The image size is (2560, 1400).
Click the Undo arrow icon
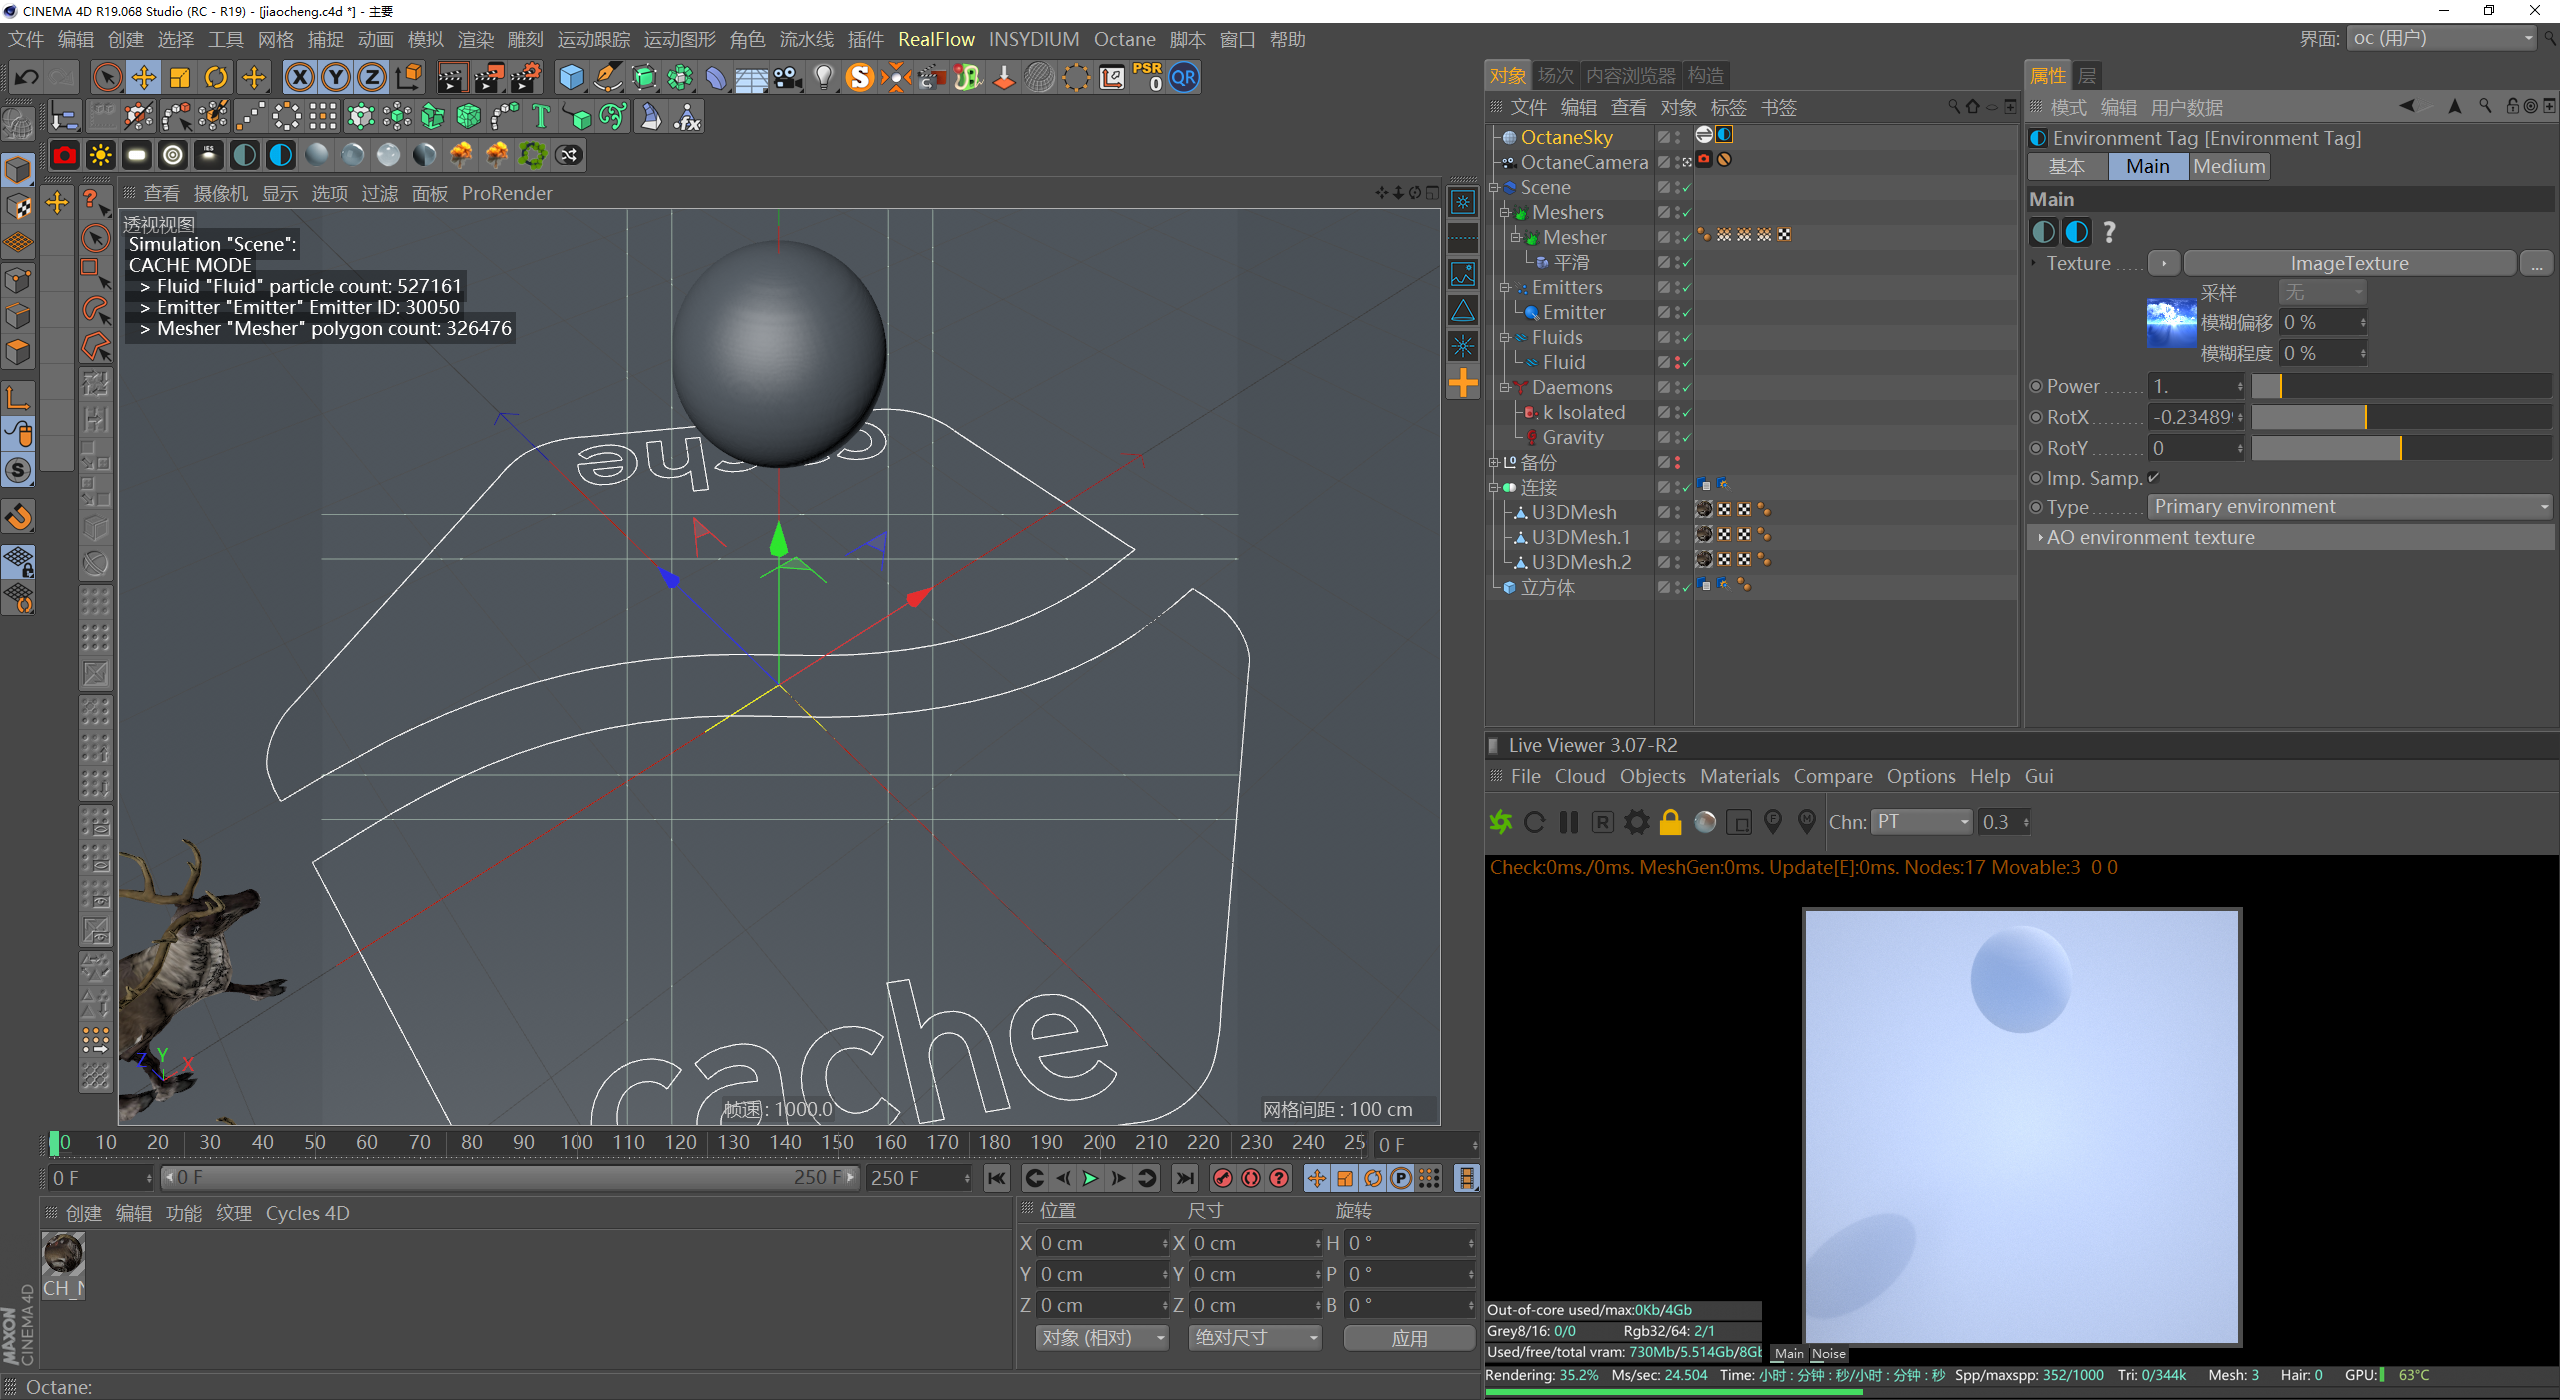27,77
